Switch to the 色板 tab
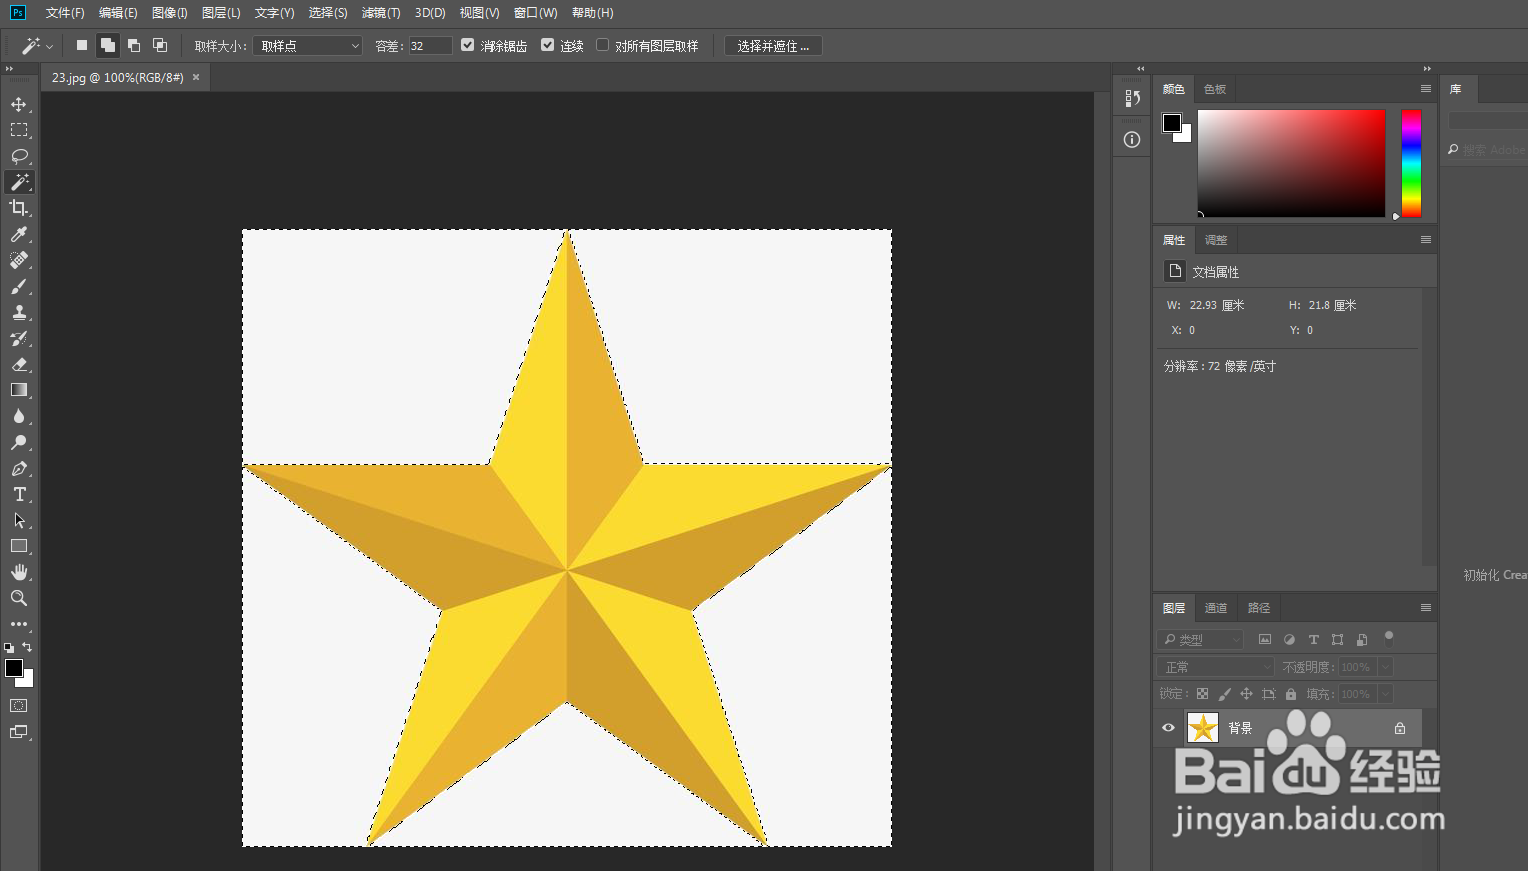Image resolution: width=1528 pixels, height=871 pixels. click(x=1215, y=89)
